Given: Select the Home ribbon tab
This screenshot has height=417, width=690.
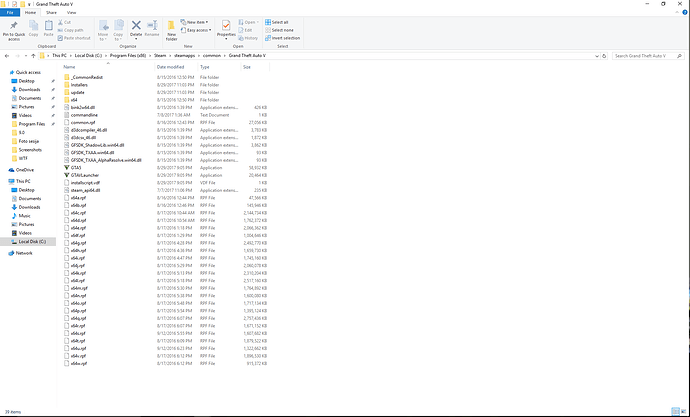Looking at the screenshot, I should click(30, 13).
